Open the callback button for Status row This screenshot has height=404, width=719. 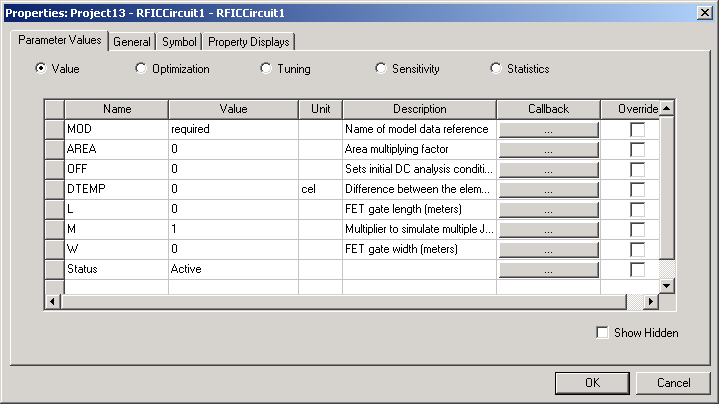pyautogui.click(x=548, y=269)
